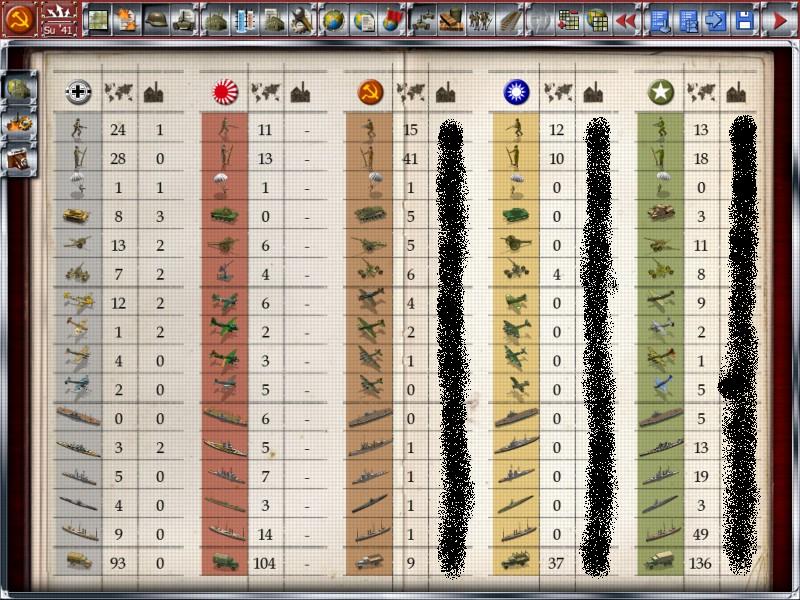Click the floppy disk save icon

745,20
